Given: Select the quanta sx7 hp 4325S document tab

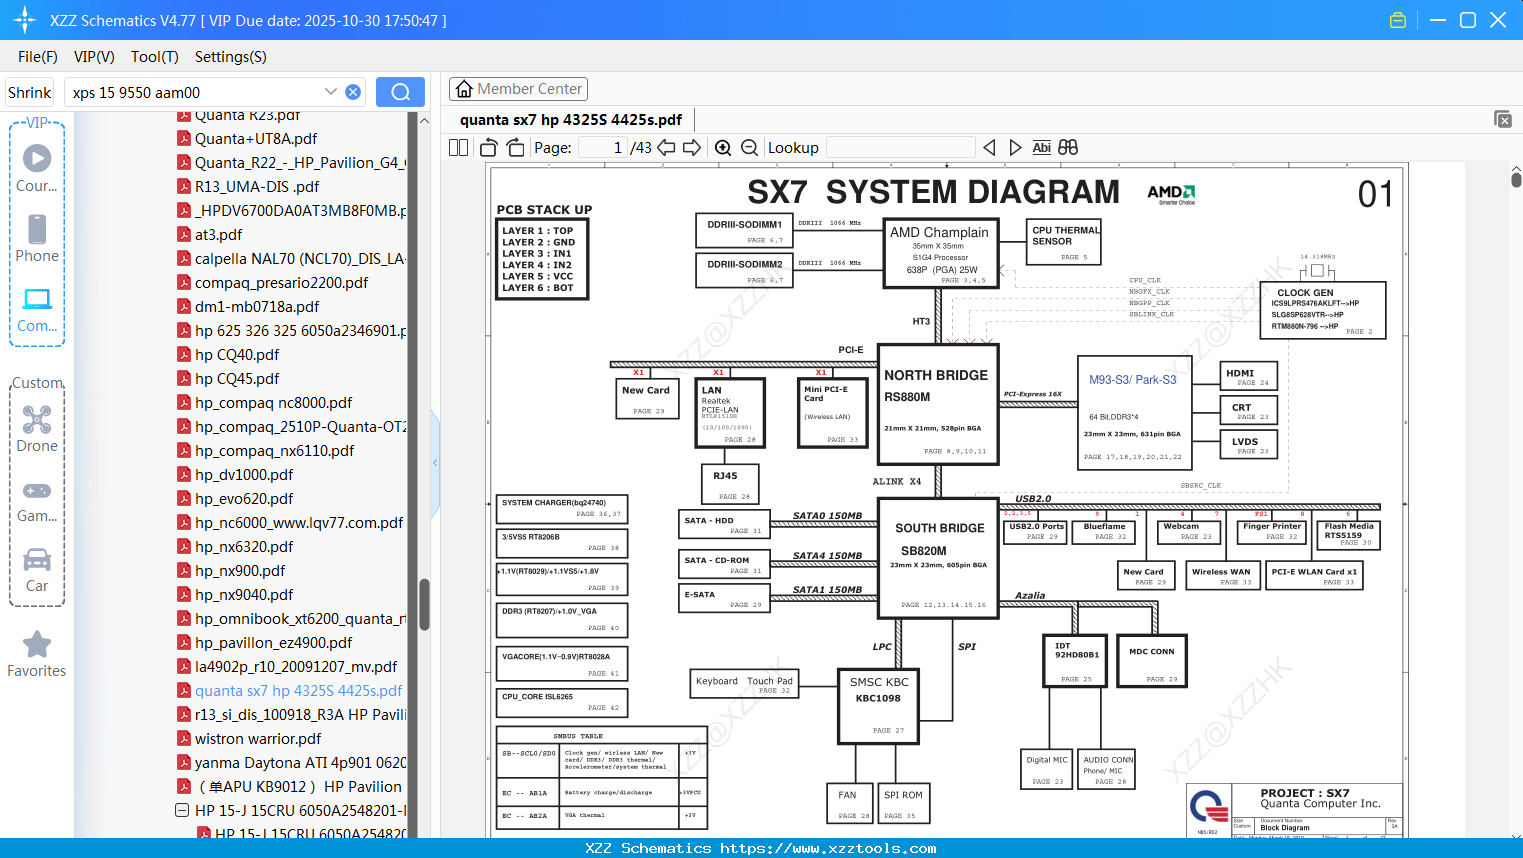Looking at the screenshot, I should click(571, 120).
